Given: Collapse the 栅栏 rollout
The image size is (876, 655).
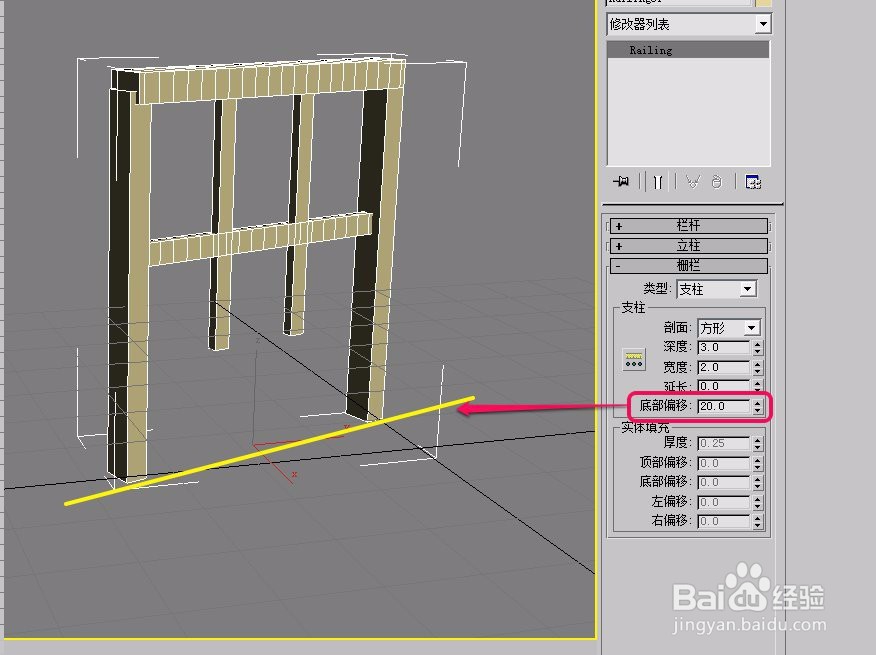Looking at the screenshot, I should (689, 265).
